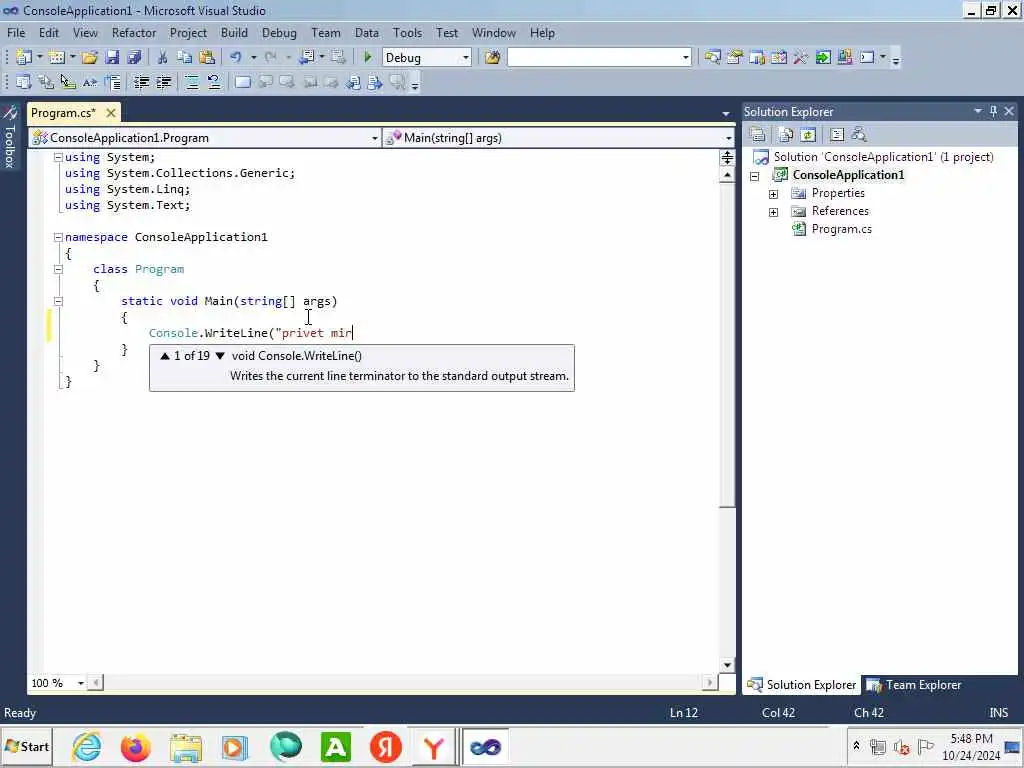Click the Open File folder icon
The height and width of the screenshot is (768, 1024).
click(x=89, y=57)
